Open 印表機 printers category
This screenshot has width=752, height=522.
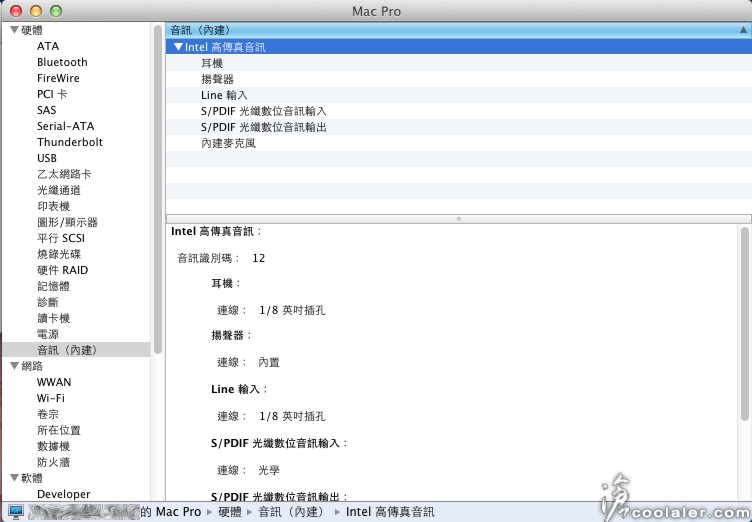pyautogui.click(x=53, y=206)
